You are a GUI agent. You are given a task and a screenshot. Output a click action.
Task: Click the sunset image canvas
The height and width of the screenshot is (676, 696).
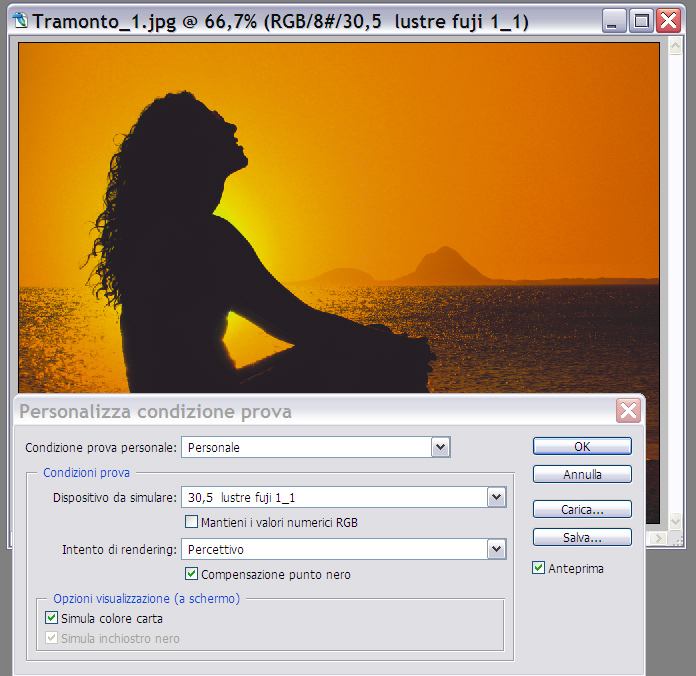coord(339,217)
